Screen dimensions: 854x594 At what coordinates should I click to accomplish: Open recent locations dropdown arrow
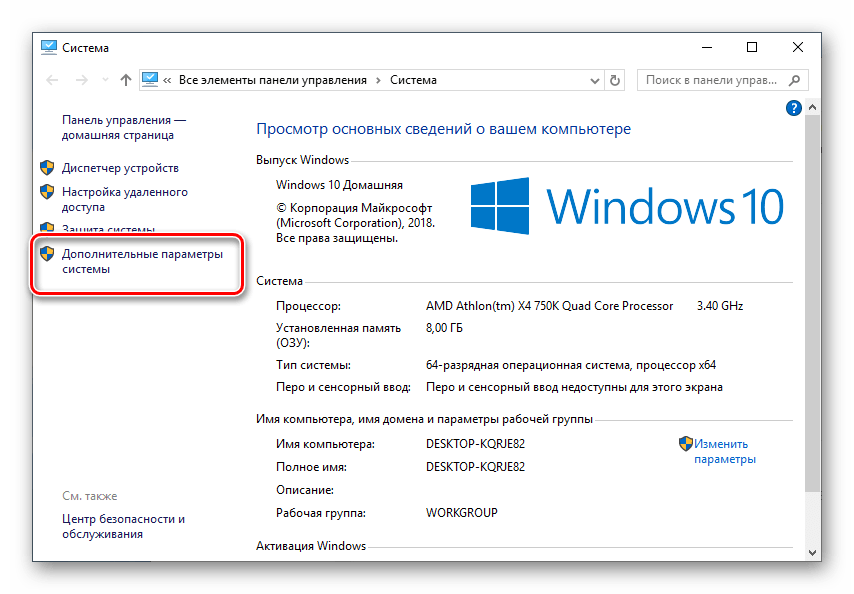[105, 80]
